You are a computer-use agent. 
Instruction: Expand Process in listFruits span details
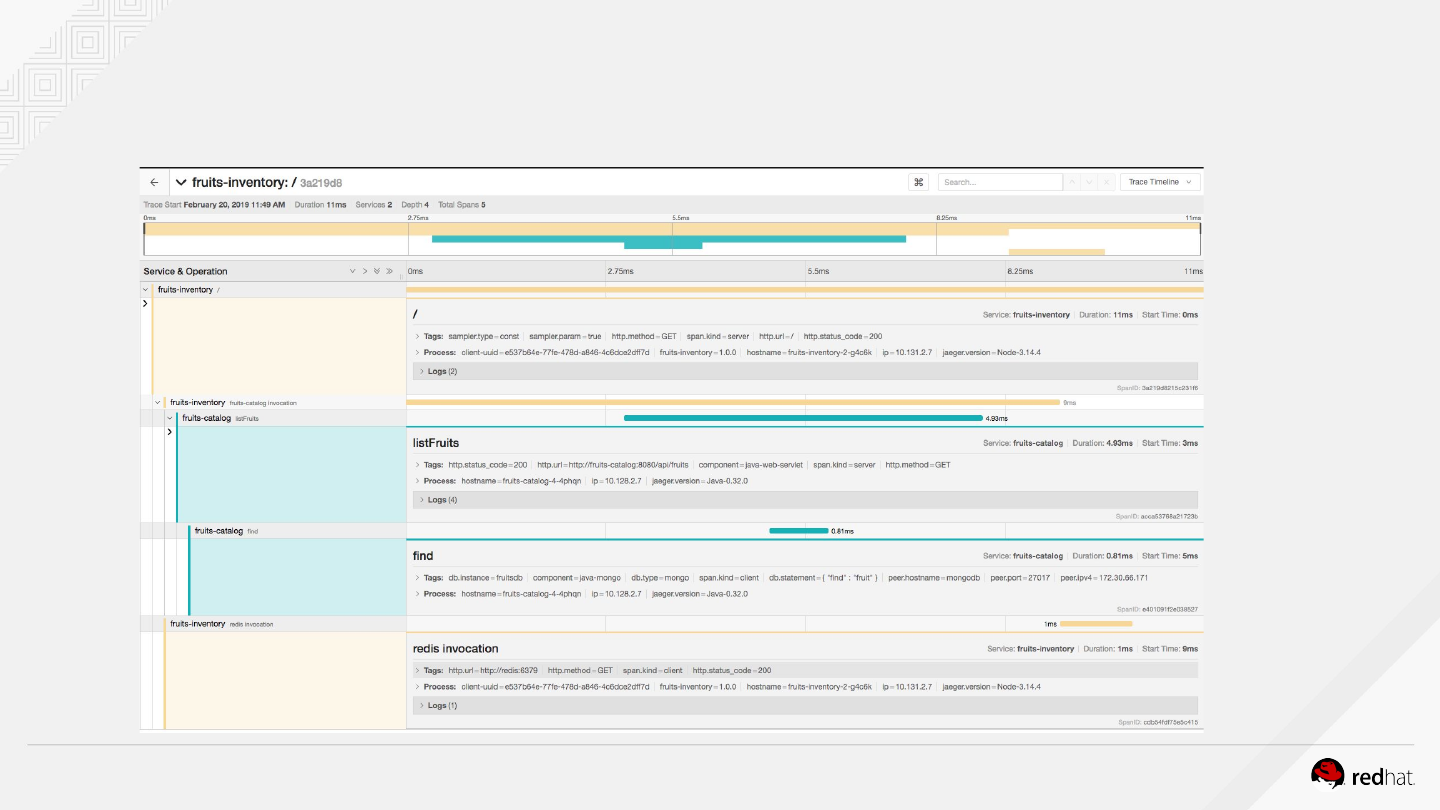436,481
